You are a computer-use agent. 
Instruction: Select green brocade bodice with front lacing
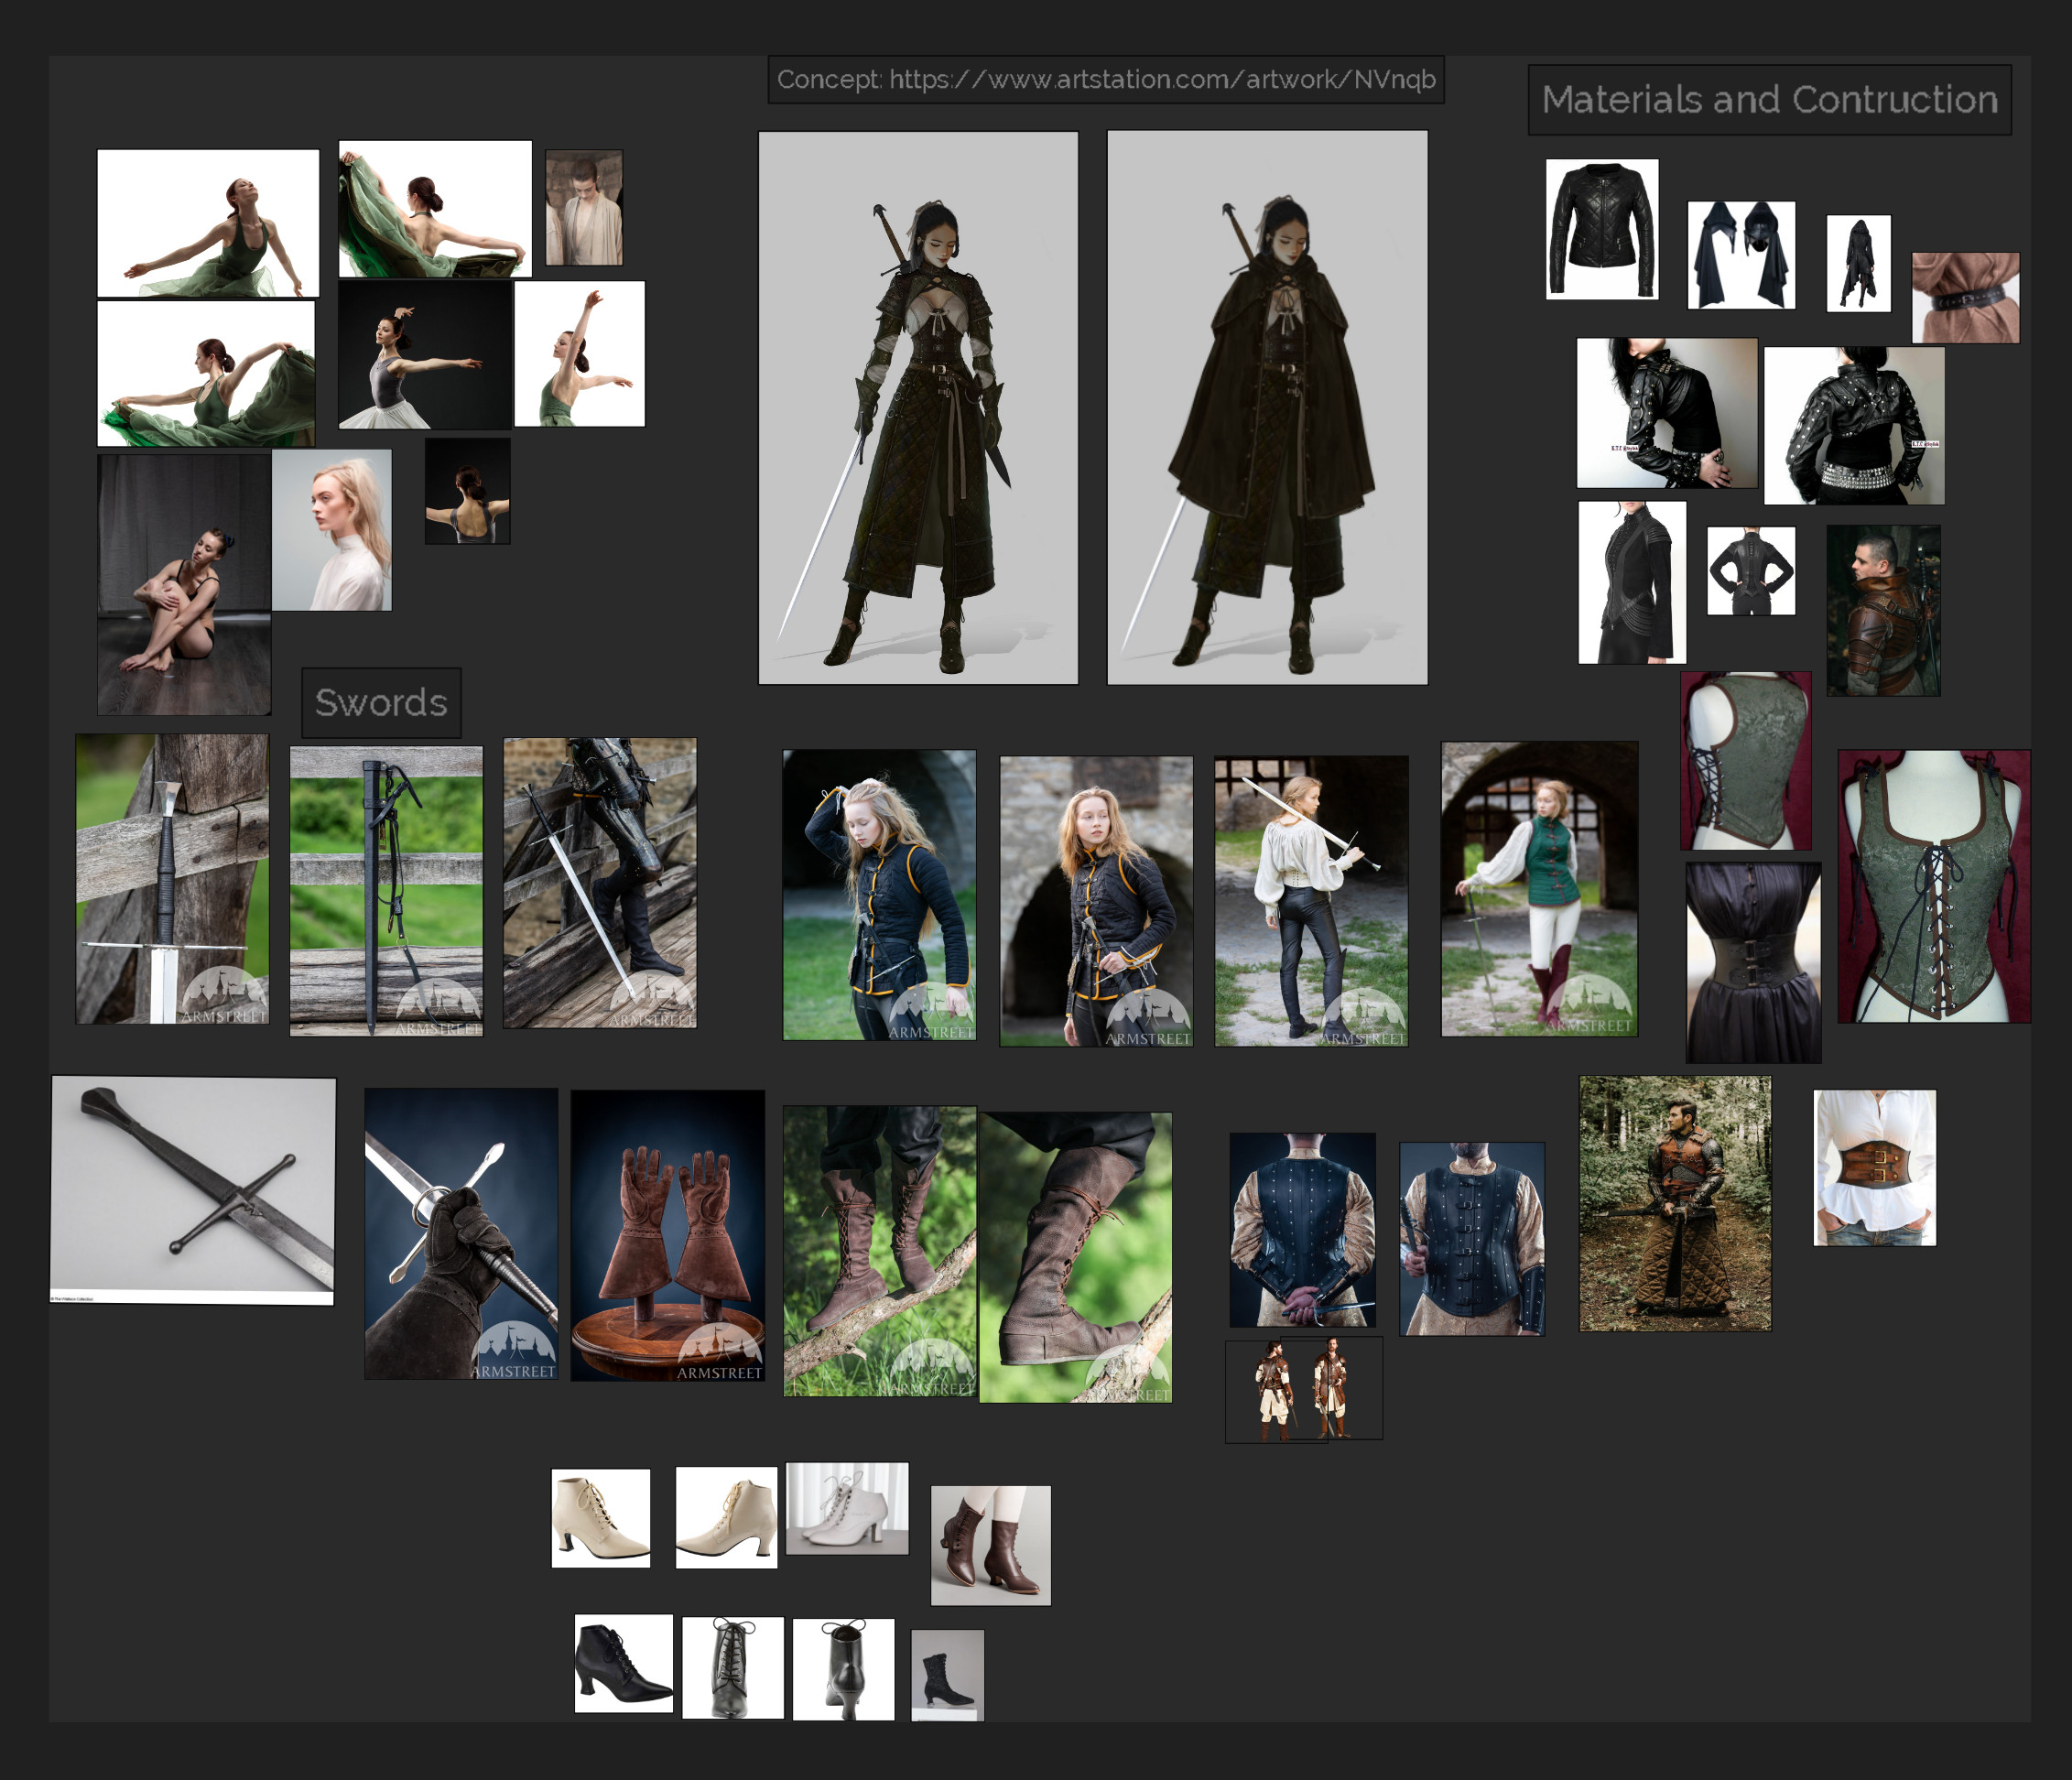tap(1934, 887)
